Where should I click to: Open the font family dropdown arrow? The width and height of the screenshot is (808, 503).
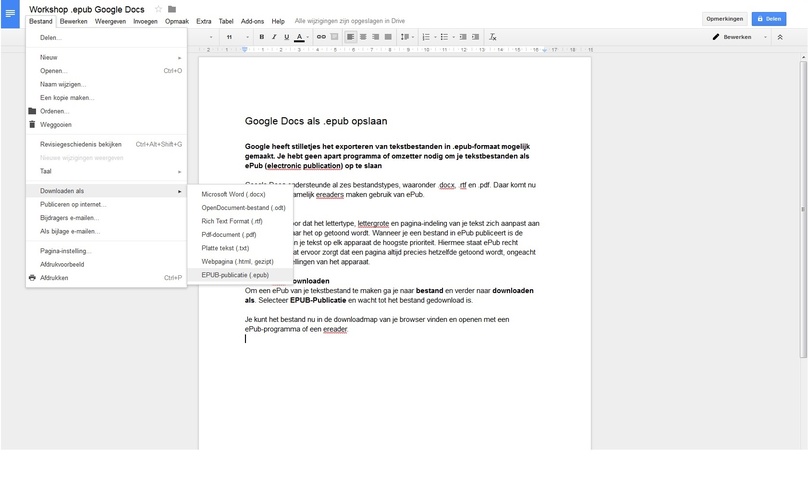pos(211,37)
